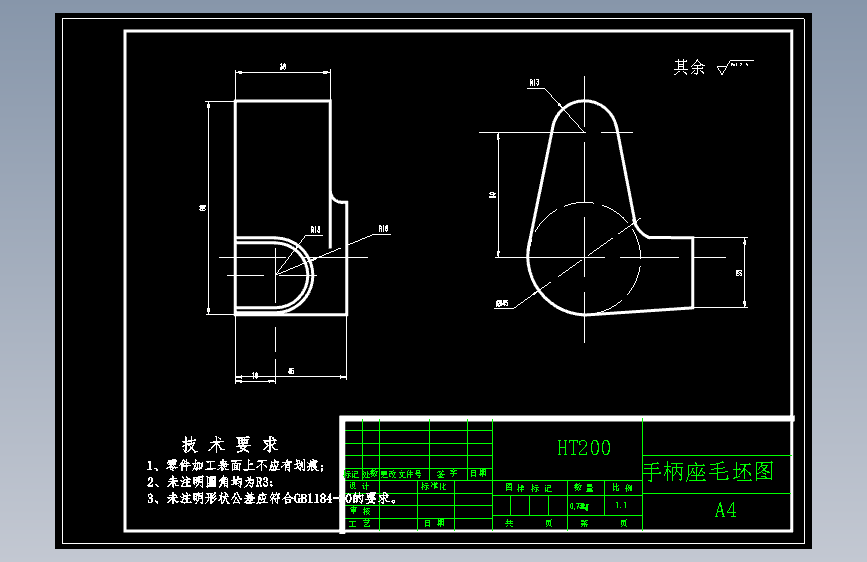Click the U-shaped slot outline in left view

coord(274,274)
